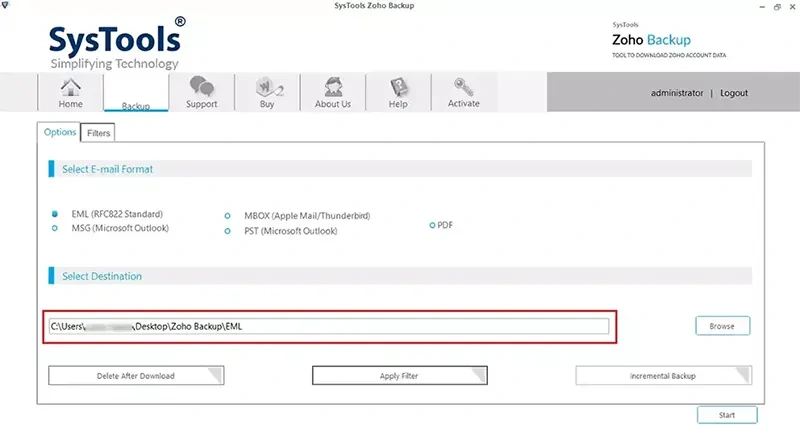This screenshot has height=425, width=800.
Task: Click the Zoho Backup product title
Action: coord(651,40)
